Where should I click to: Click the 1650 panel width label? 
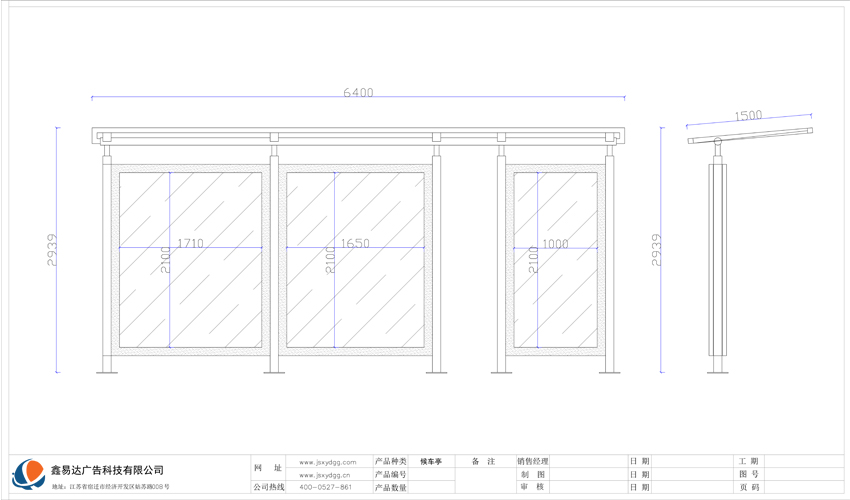355,243
